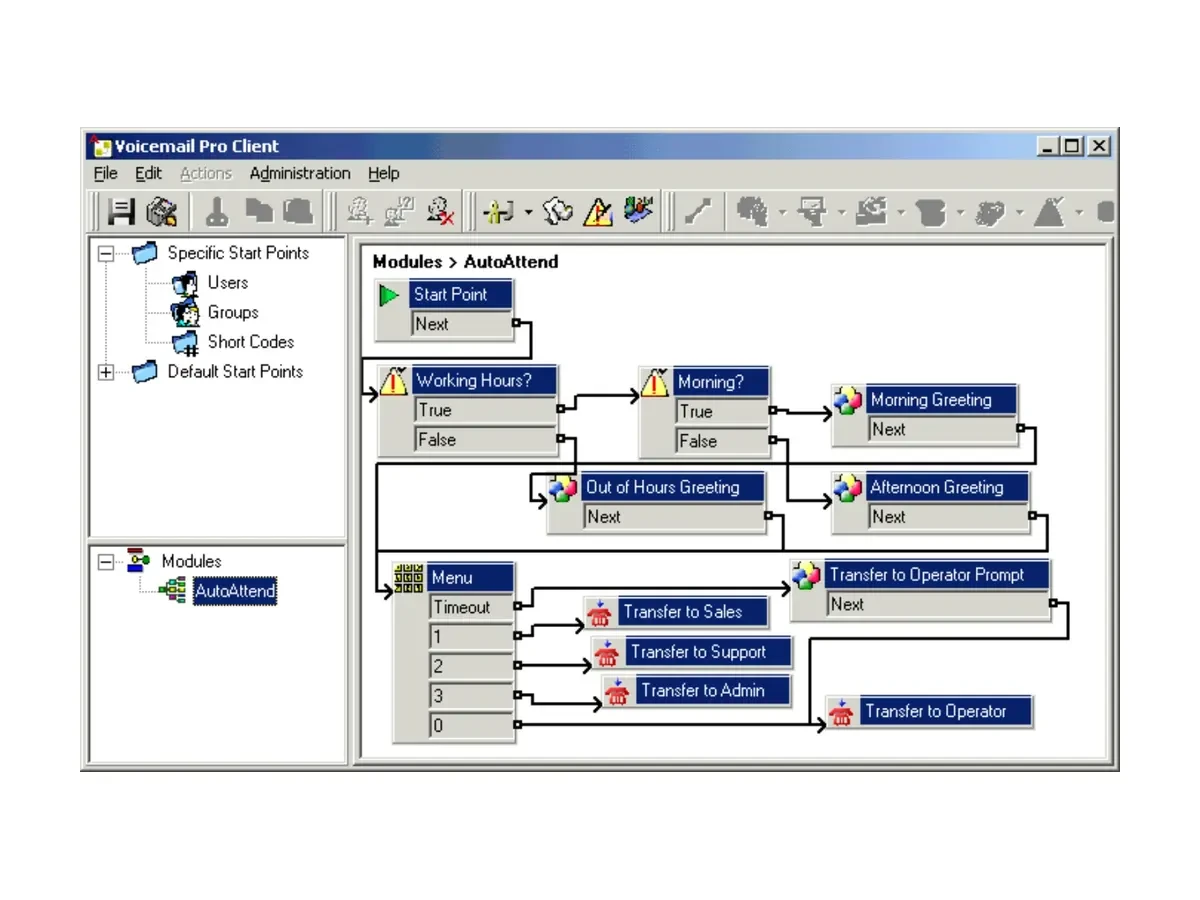
Task: Click the Morning Greeting colored balls icon
Action: click(848, 401)
